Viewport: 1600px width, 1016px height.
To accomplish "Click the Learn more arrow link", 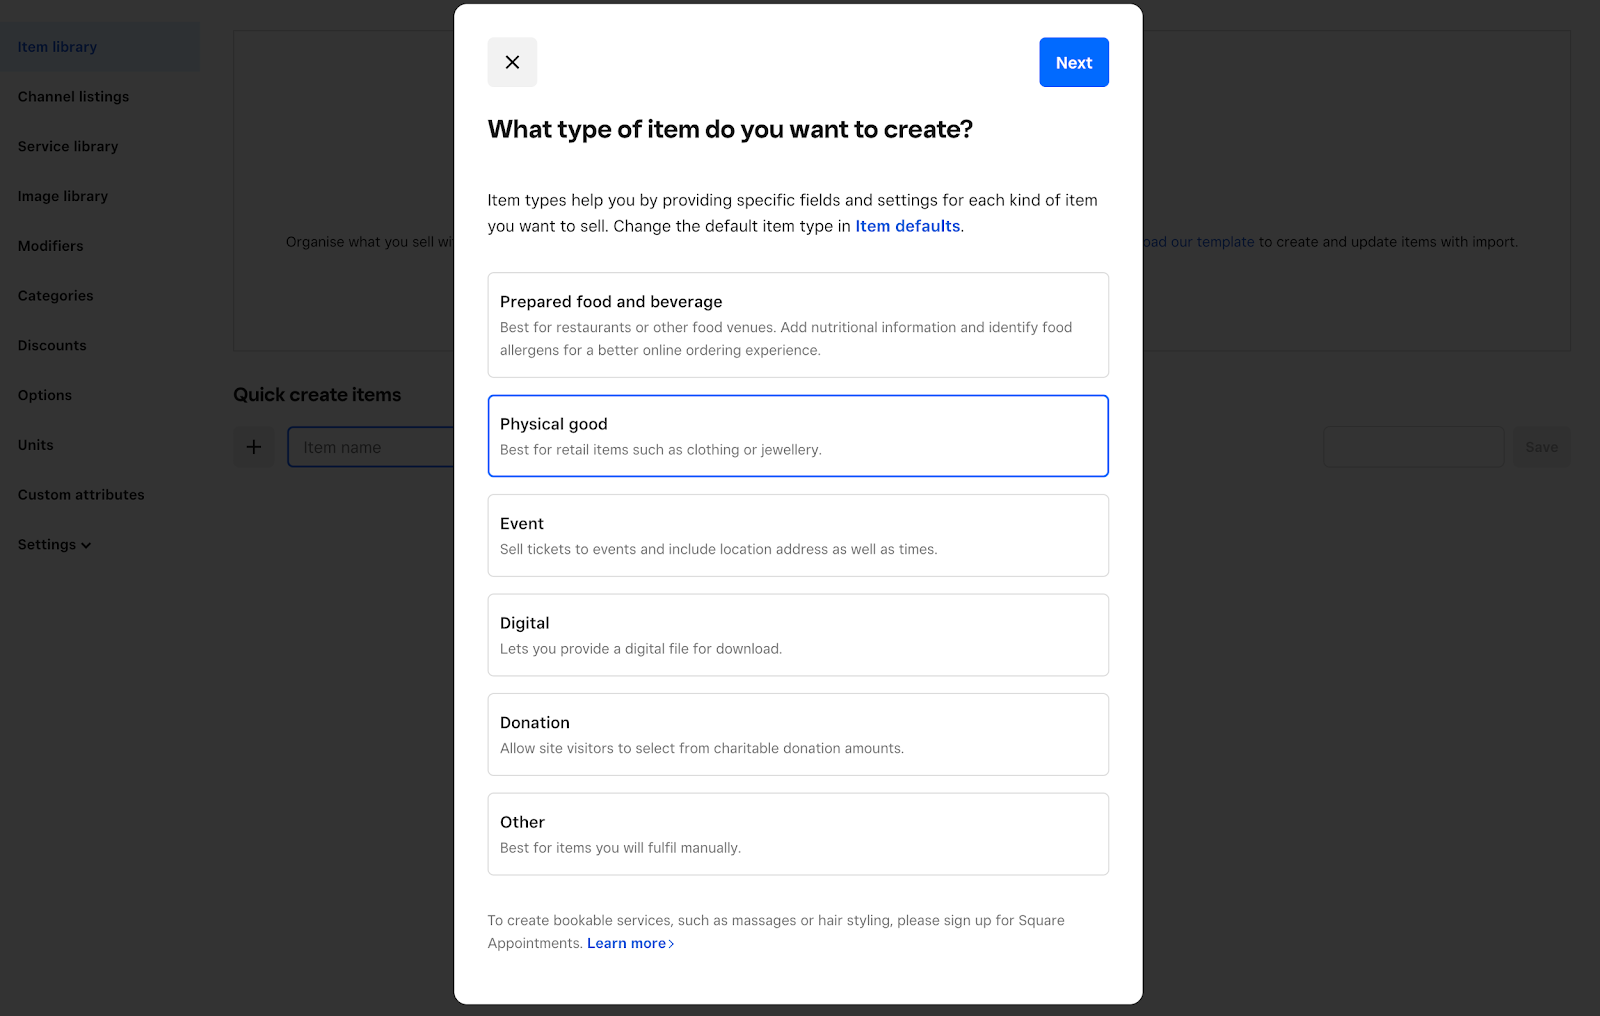I will (630, 943).
